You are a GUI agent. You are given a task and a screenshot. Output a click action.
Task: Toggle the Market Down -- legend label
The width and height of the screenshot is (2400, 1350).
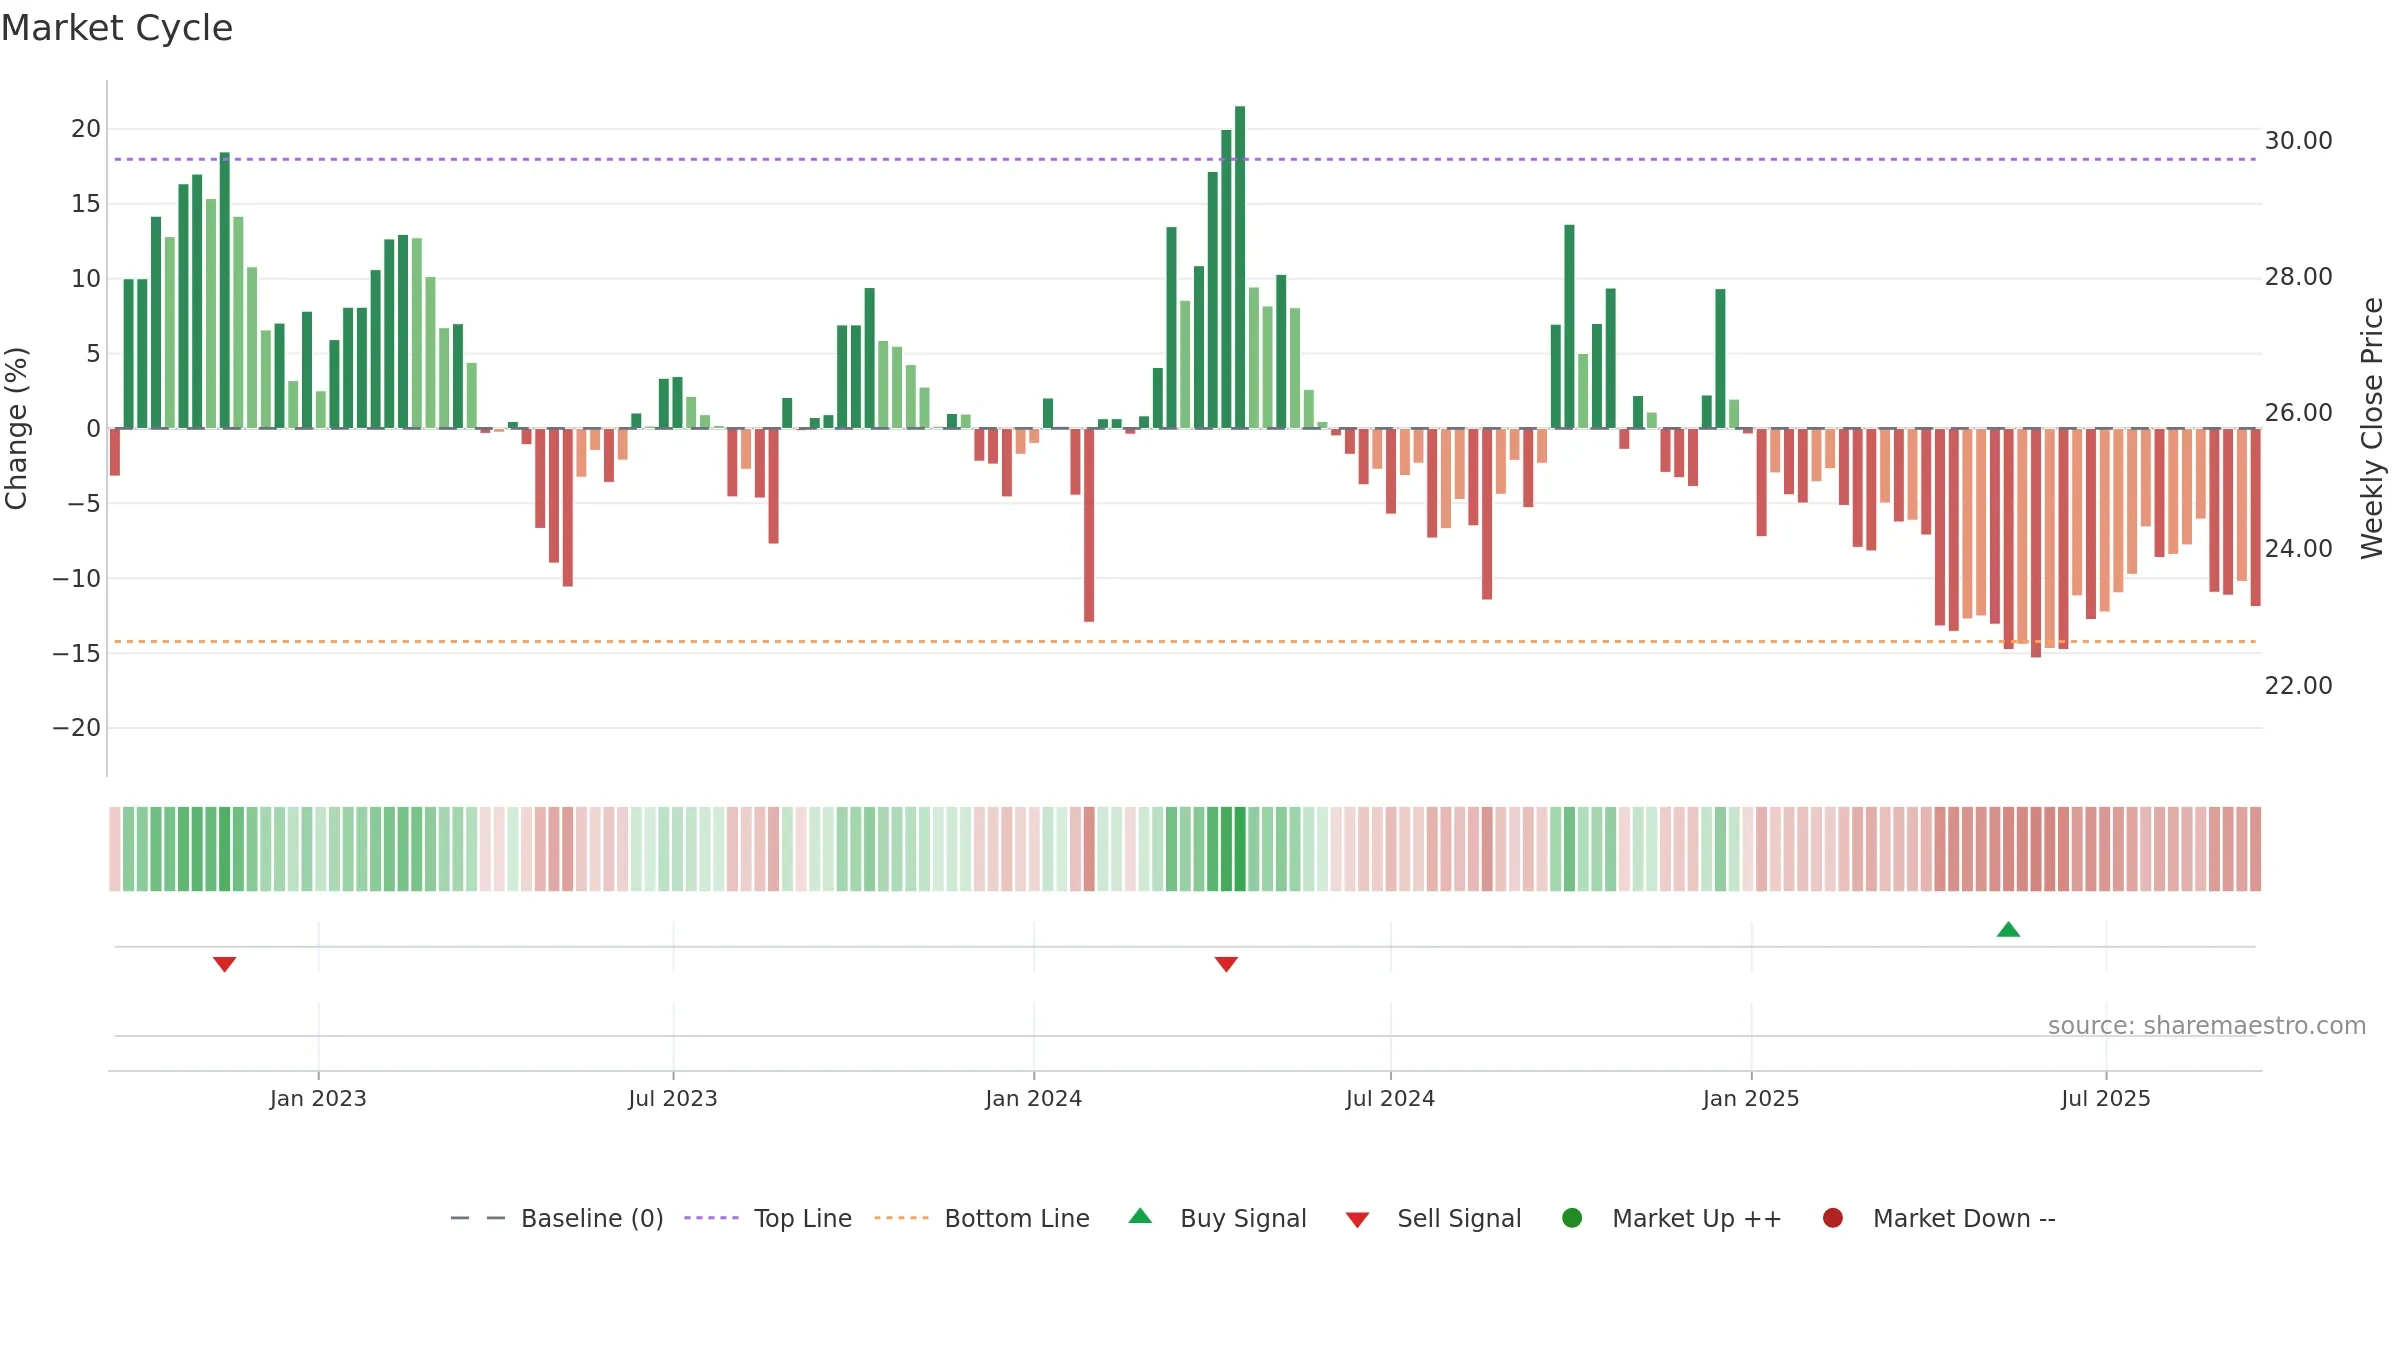[x=1964, y=1218]
